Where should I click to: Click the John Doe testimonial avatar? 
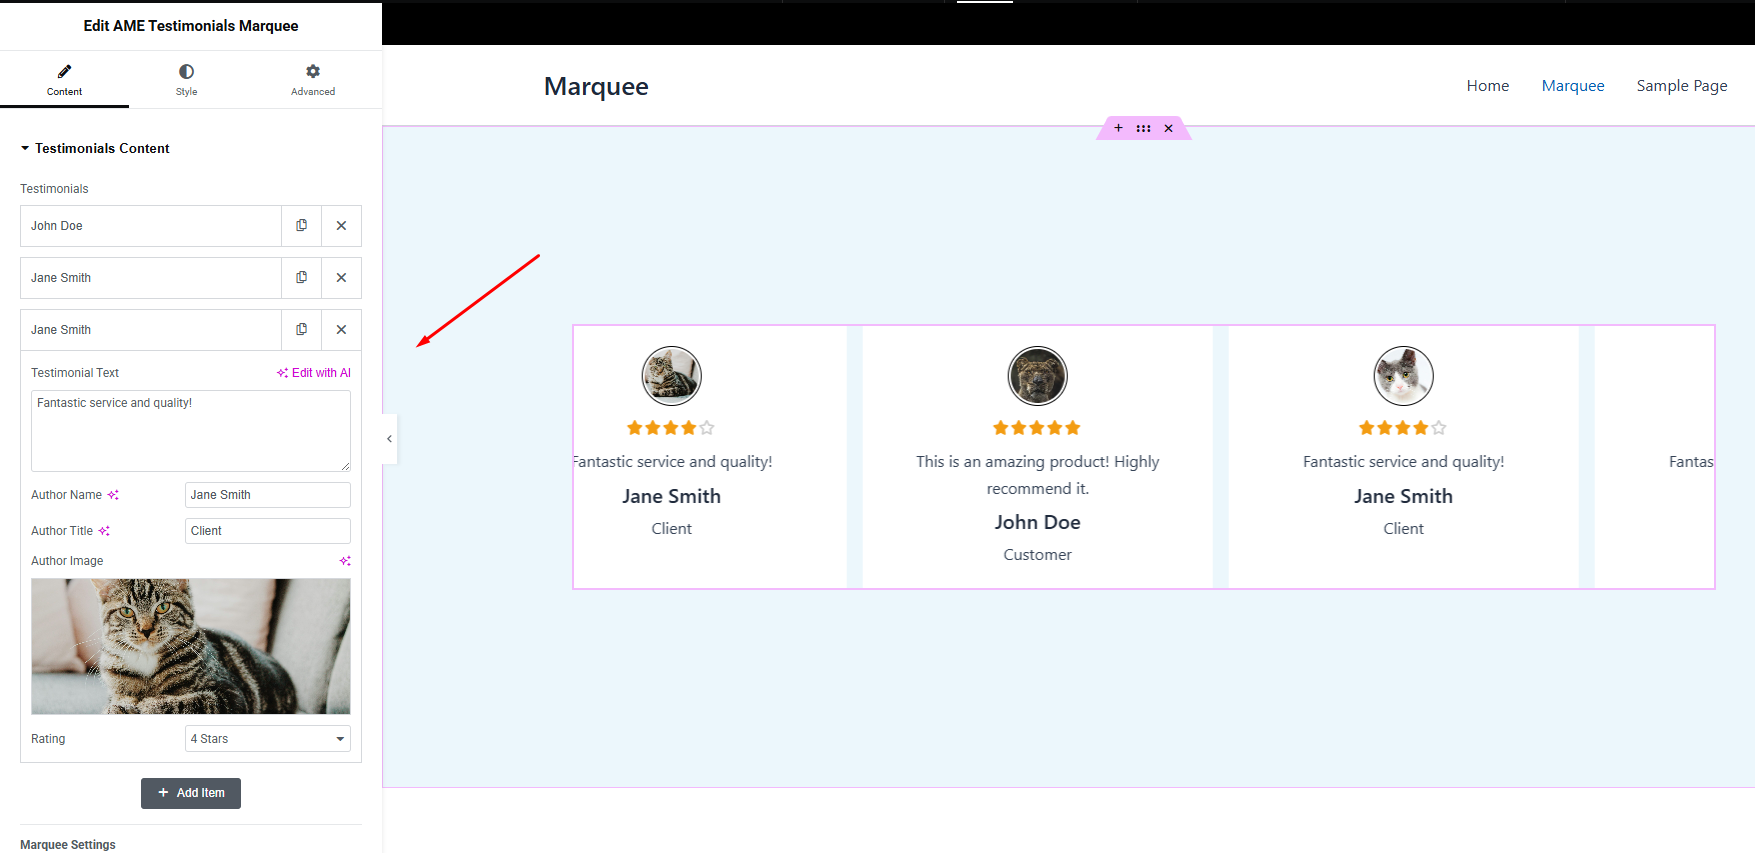(x=1038, y=376)
